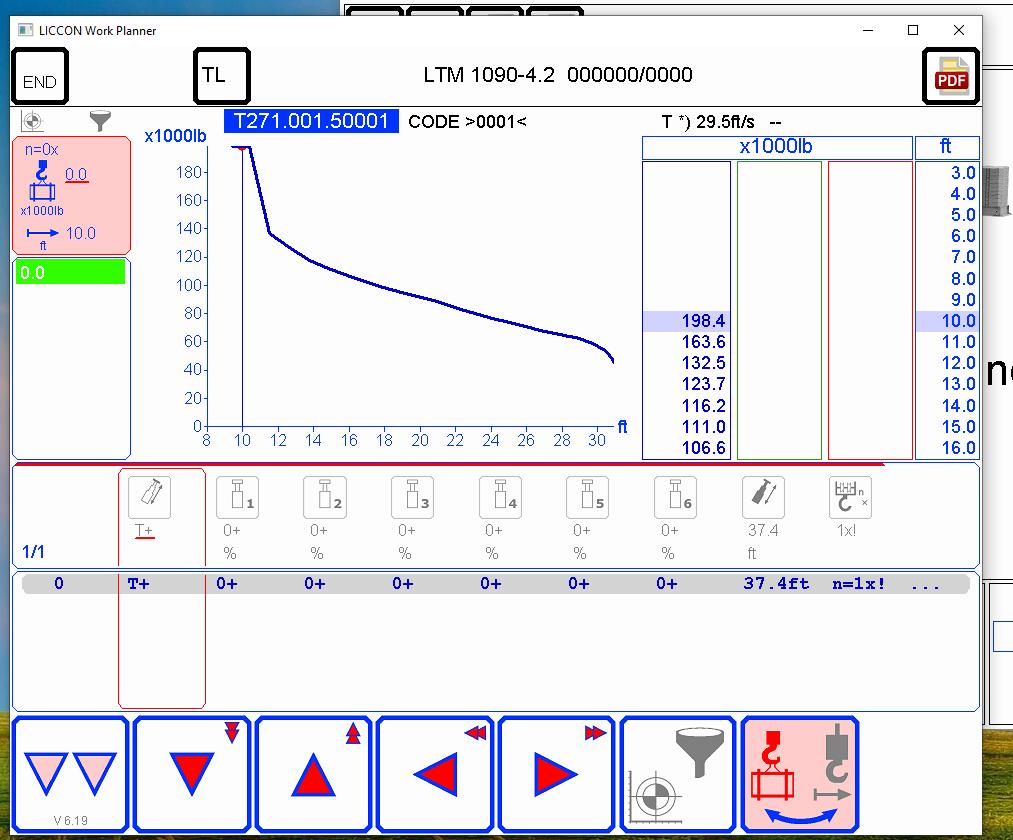
Task: Click the small filter funnel icon
Action: tap(100, 121)
